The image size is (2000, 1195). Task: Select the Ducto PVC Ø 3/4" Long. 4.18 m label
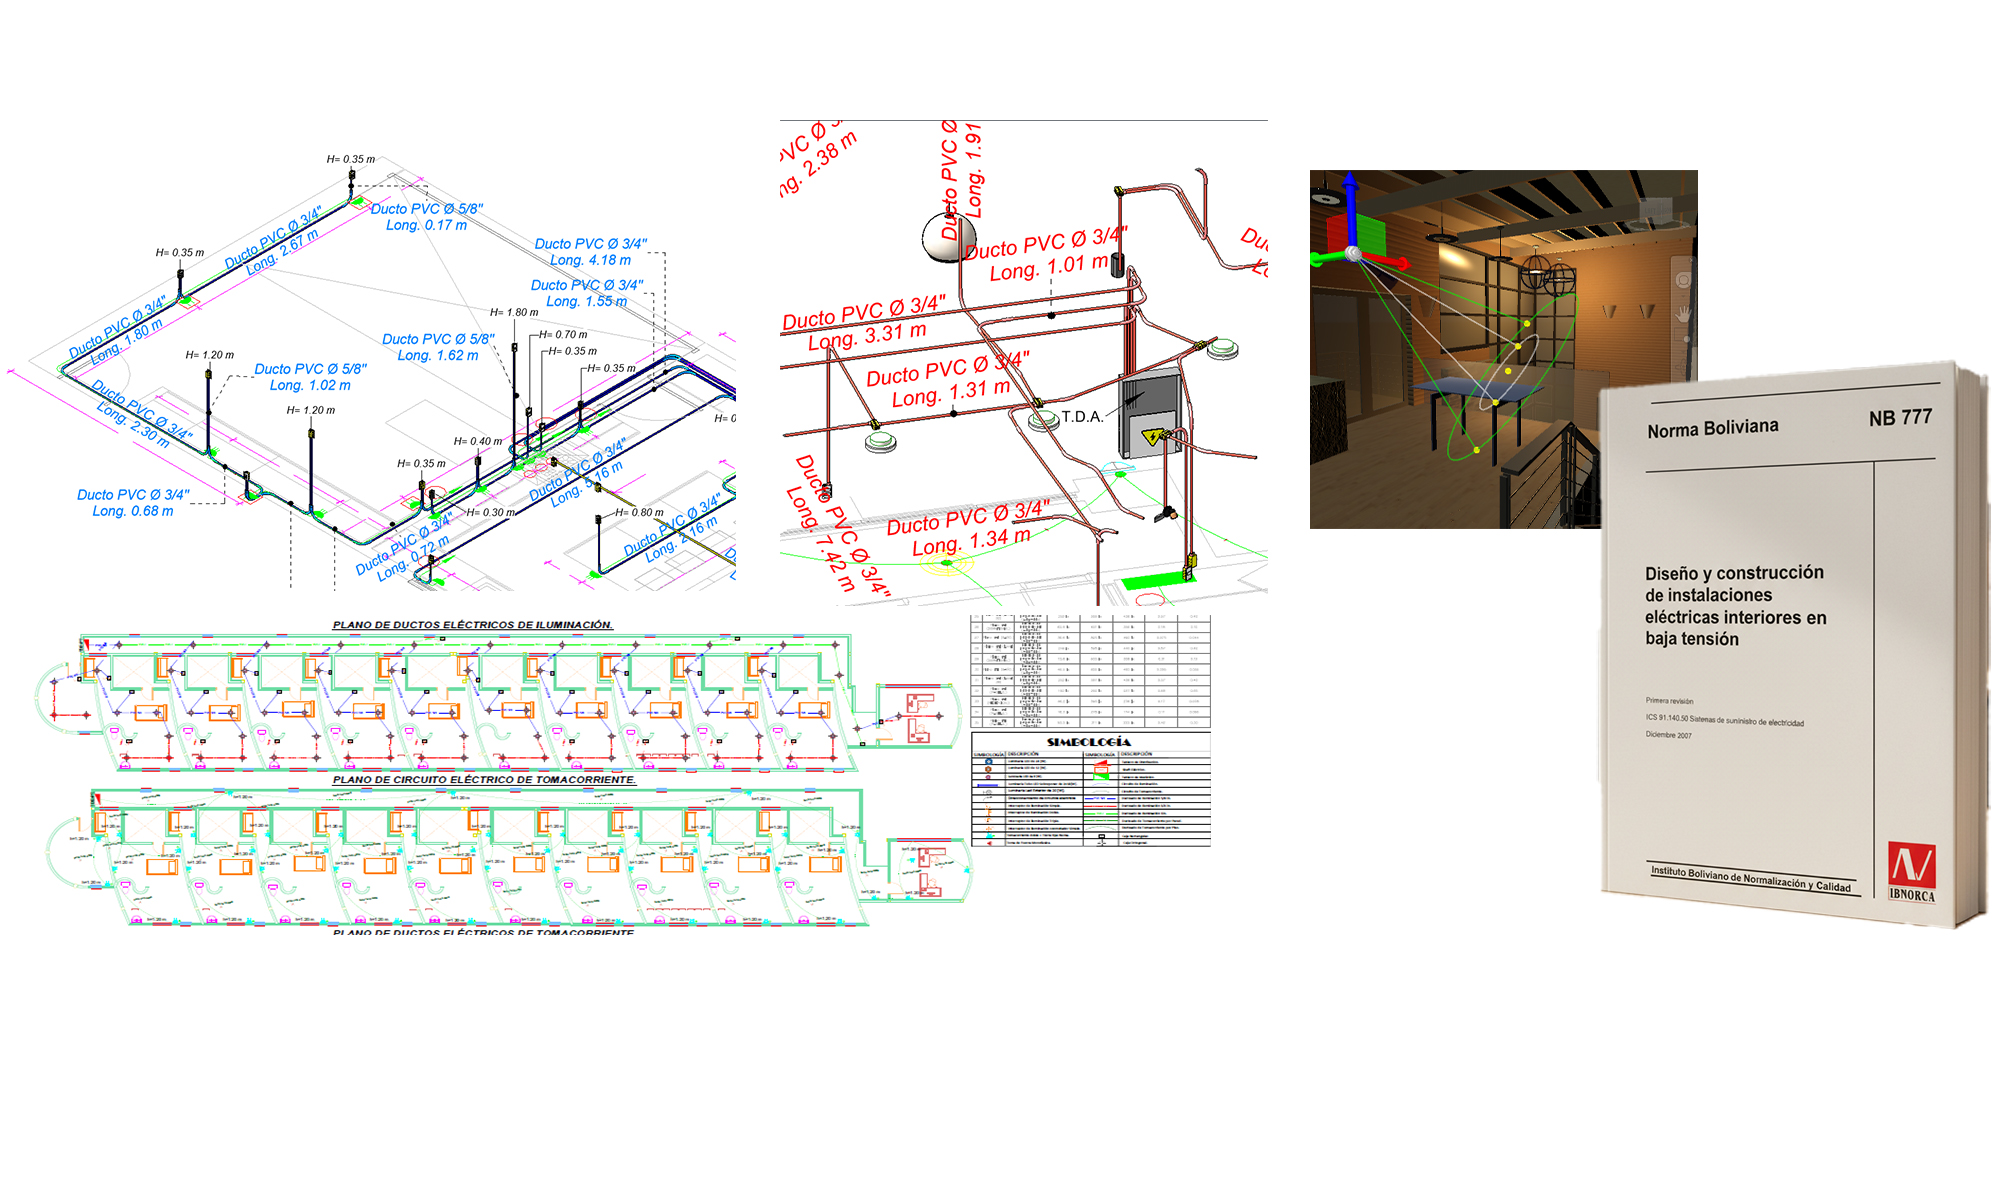pos(591,252)
